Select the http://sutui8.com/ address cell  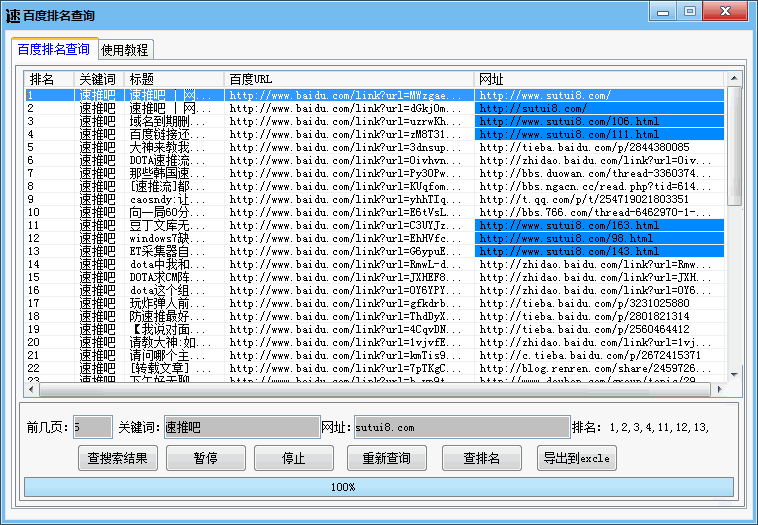point(598,108)
